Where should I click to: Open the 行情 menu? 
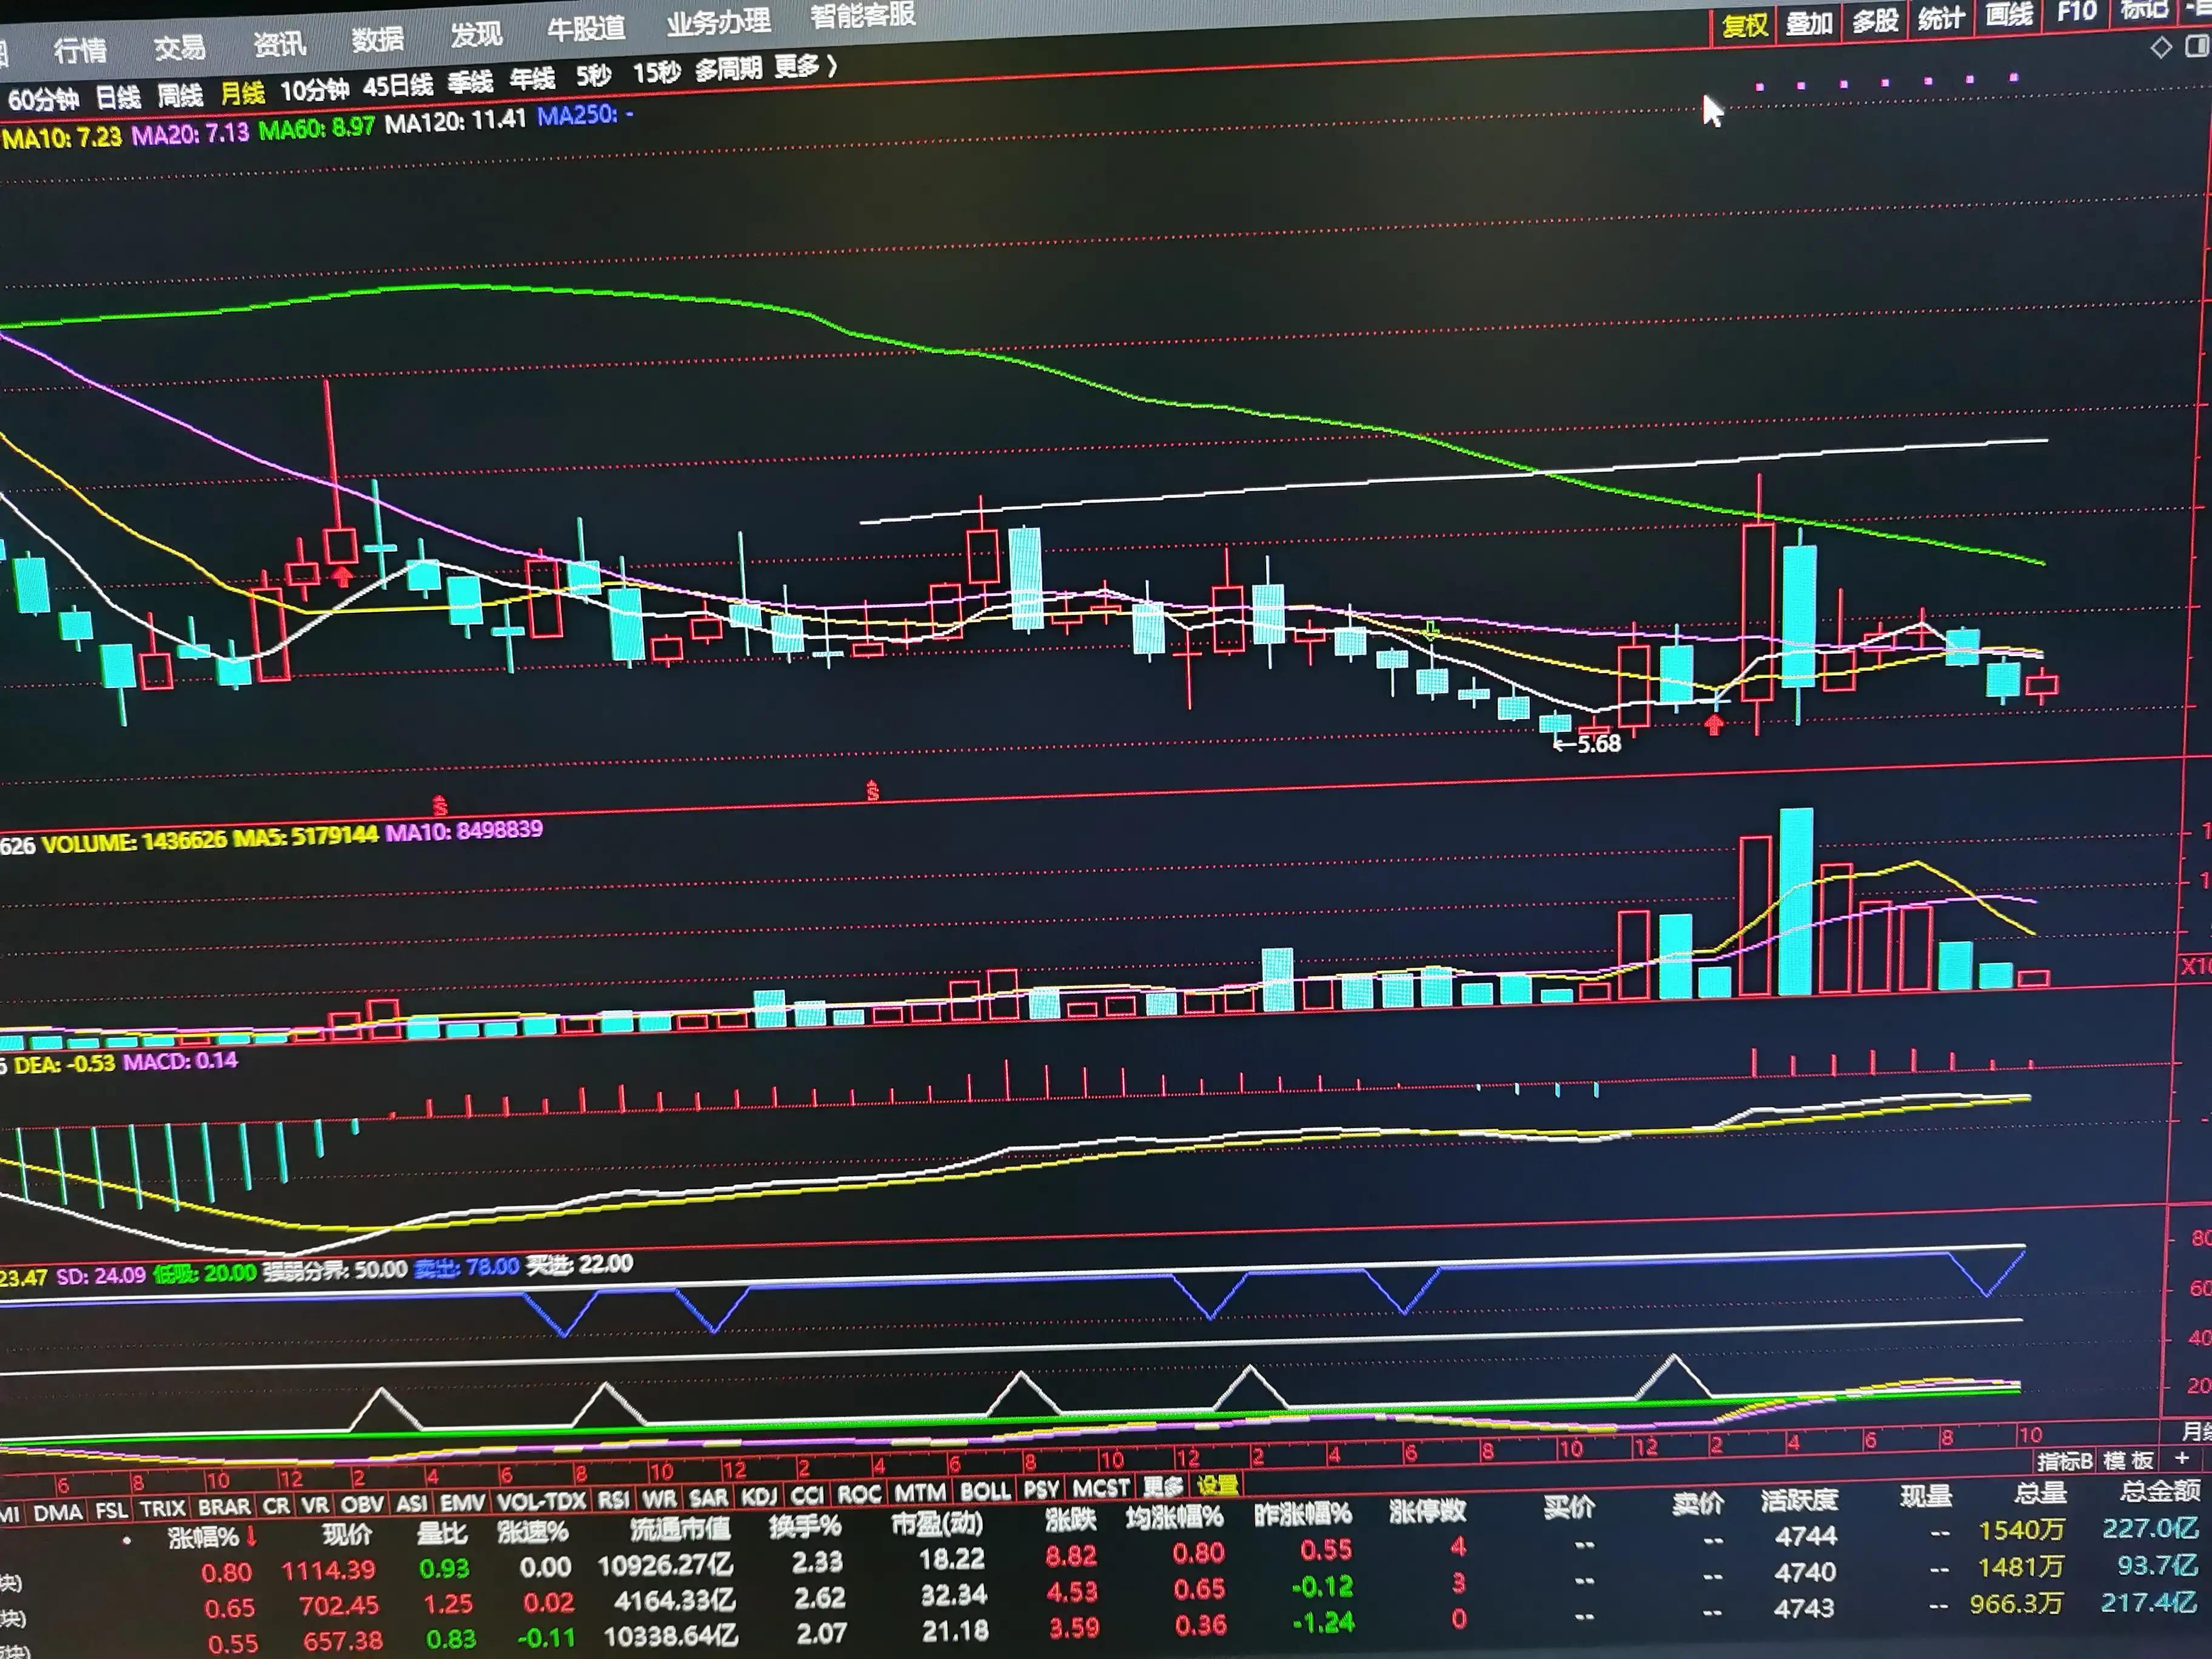(x=80, y=49)
